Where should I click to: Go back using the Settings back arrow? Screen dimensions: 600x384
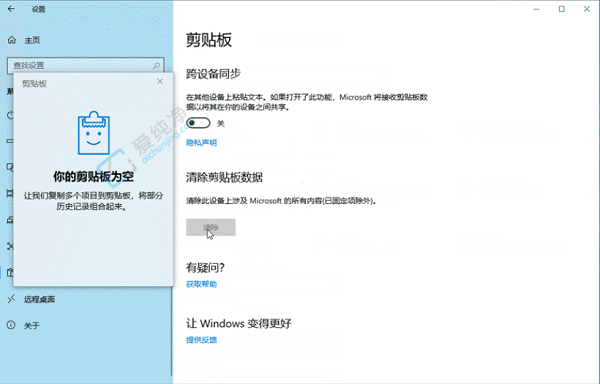(11, 9)
